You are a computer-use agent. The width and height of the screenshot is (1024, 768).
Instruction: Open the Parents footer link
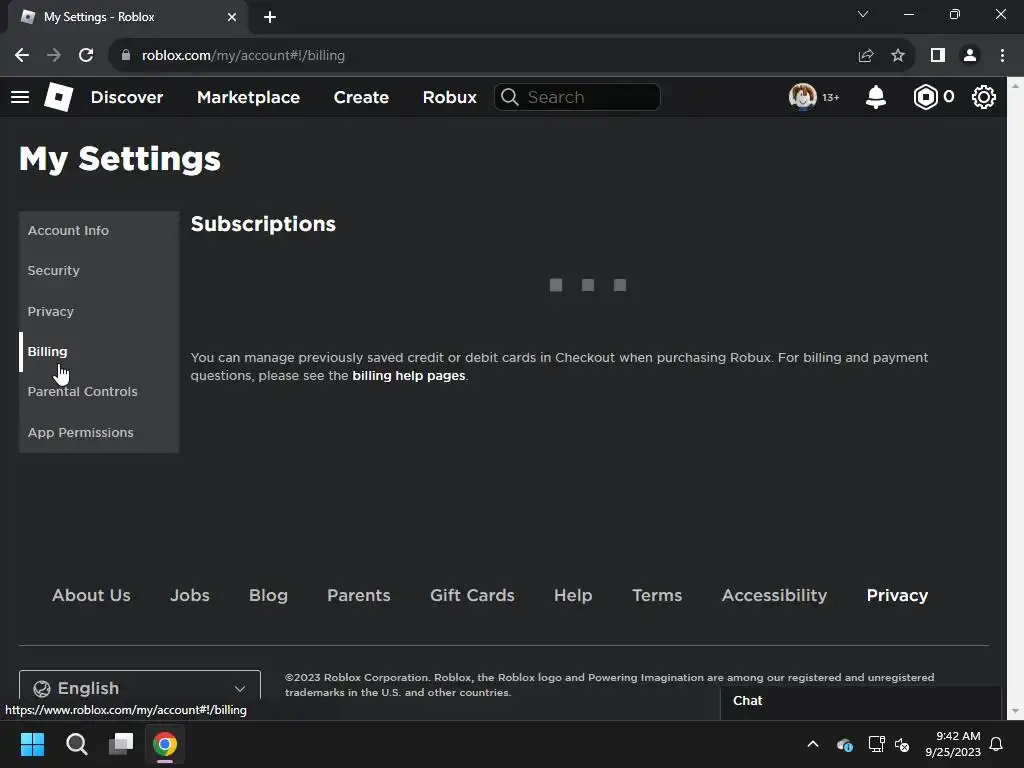(359, 596)
